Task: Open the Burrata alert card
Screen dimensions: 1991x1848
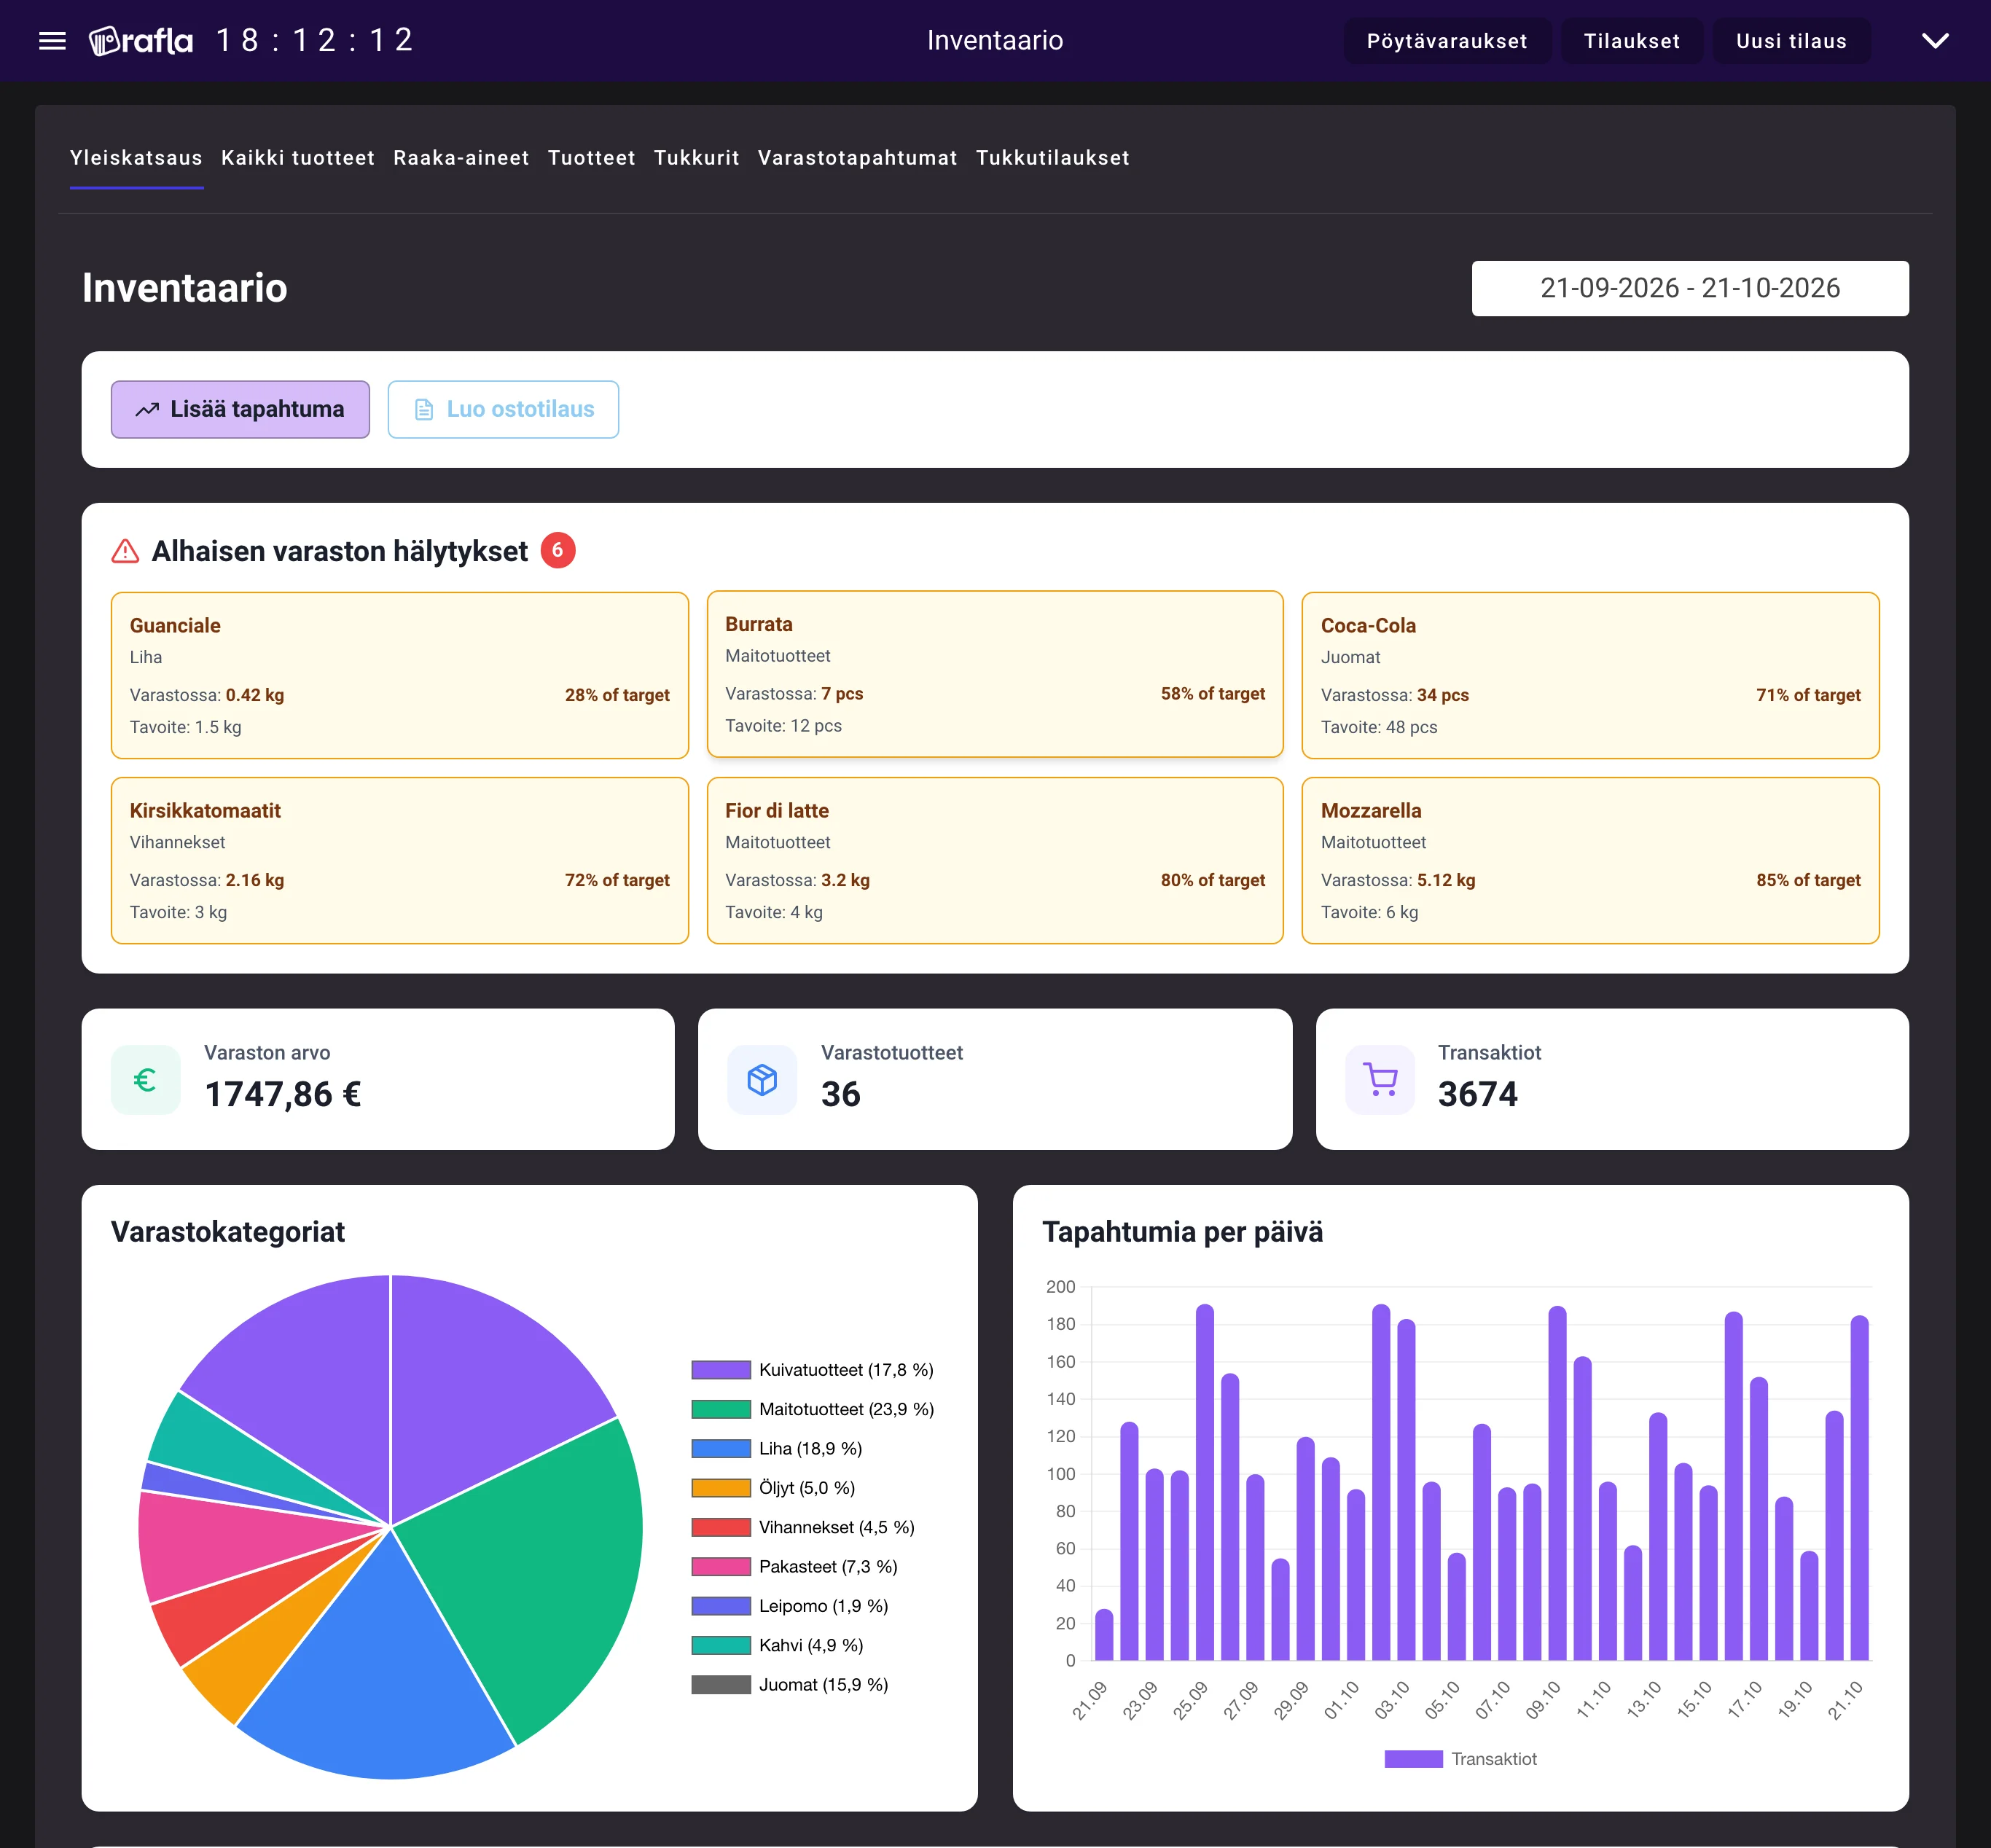Action: [994, 674]
